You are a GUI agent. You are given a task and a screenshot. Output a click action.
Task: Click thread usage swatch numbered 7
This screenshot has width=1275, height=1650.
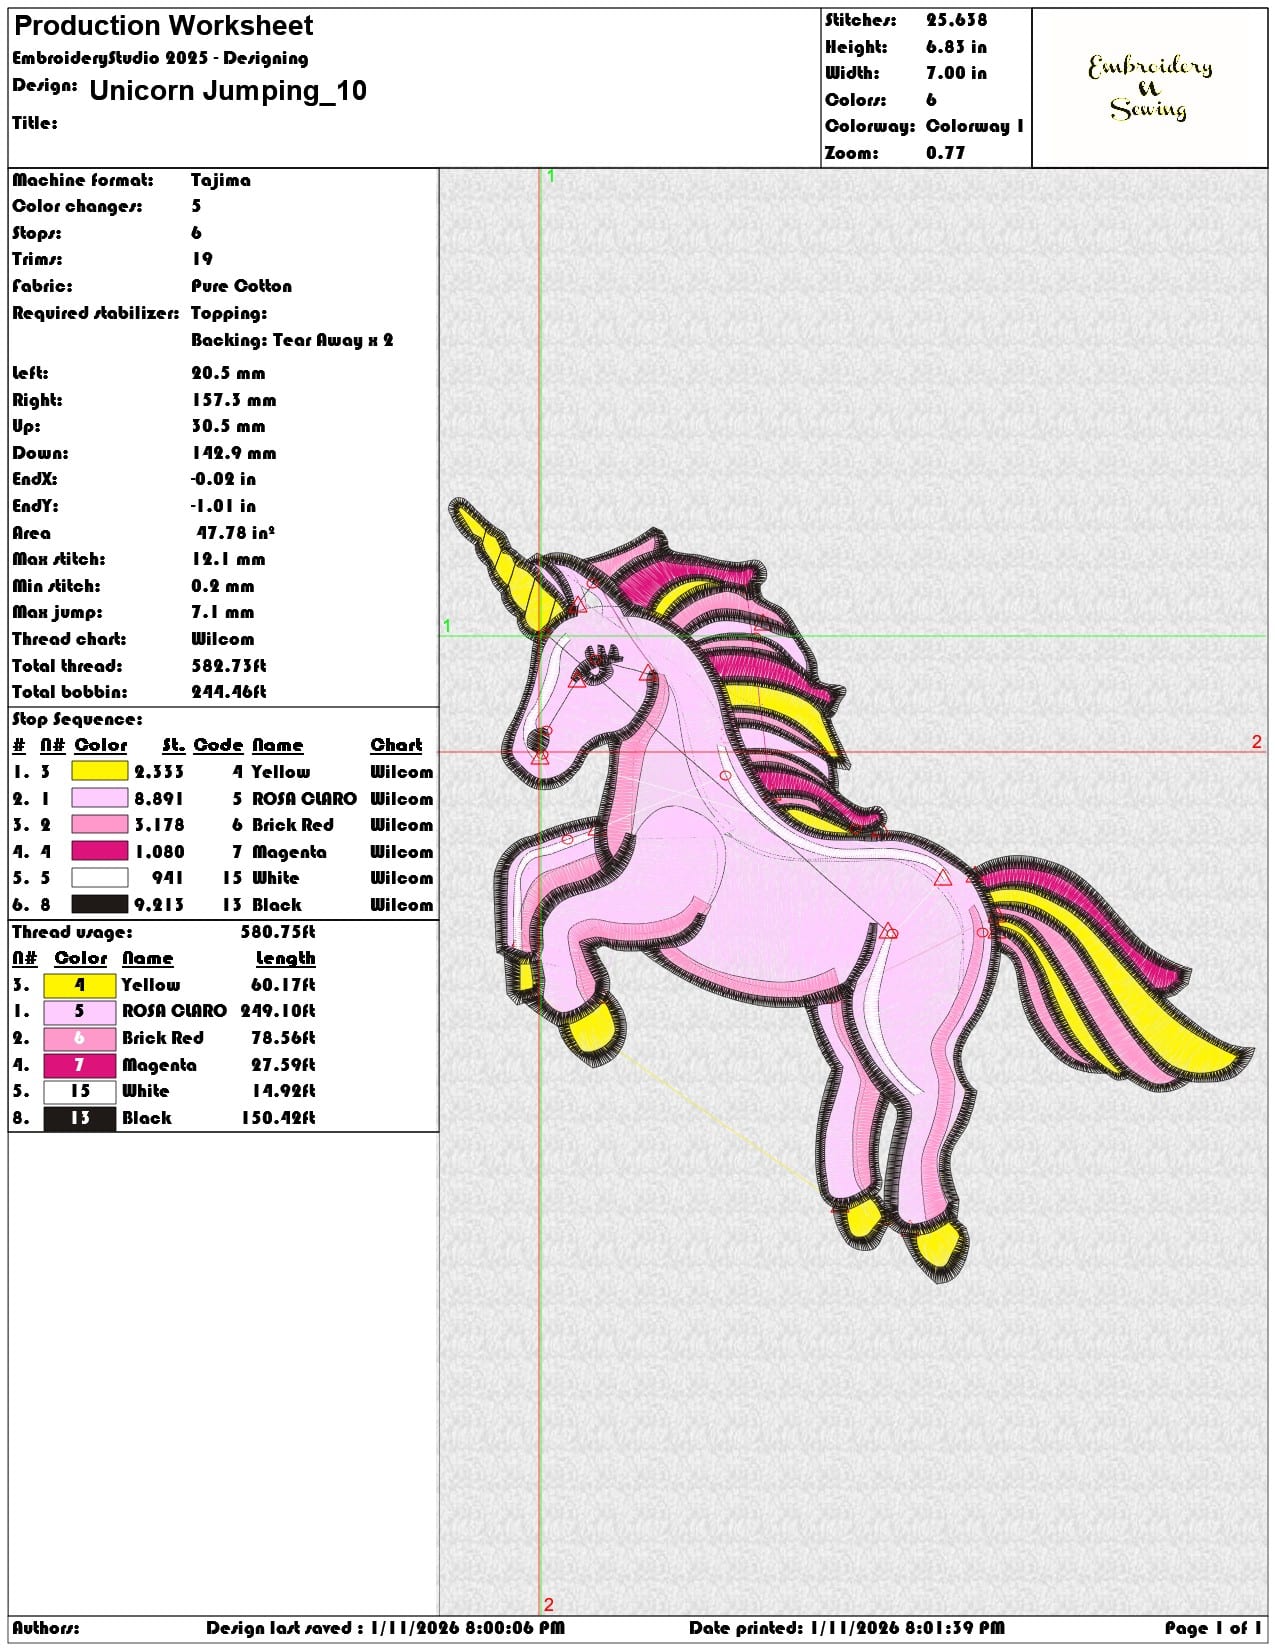(x=80, y=1065)
